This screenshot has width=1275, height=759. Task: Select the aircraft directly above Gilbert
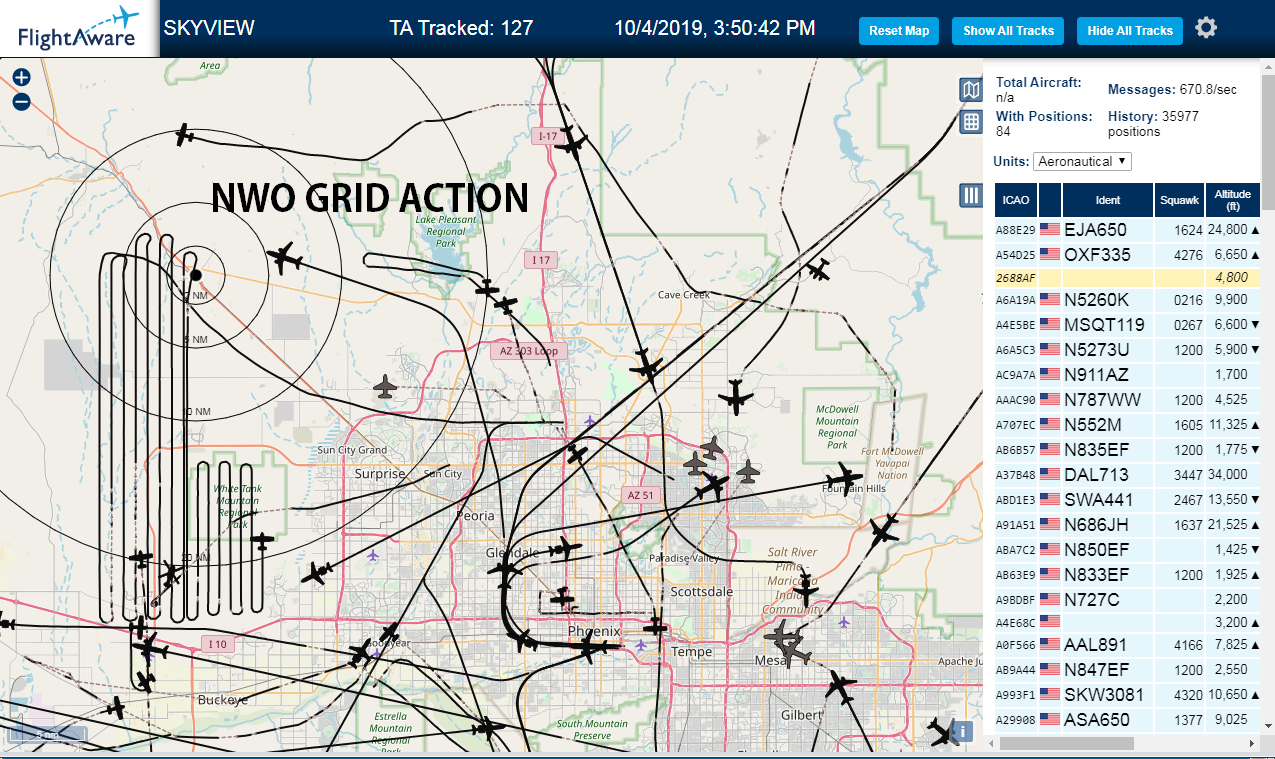click(842, 687)
